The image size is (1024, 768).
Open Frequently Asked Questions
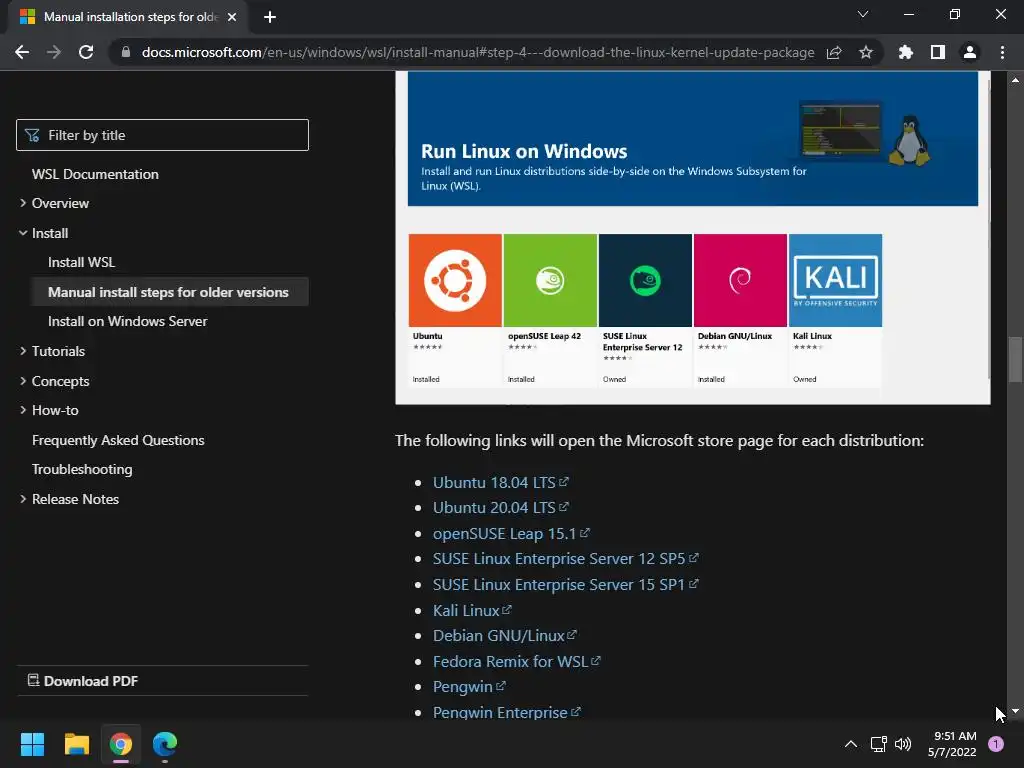coord(118,440)
